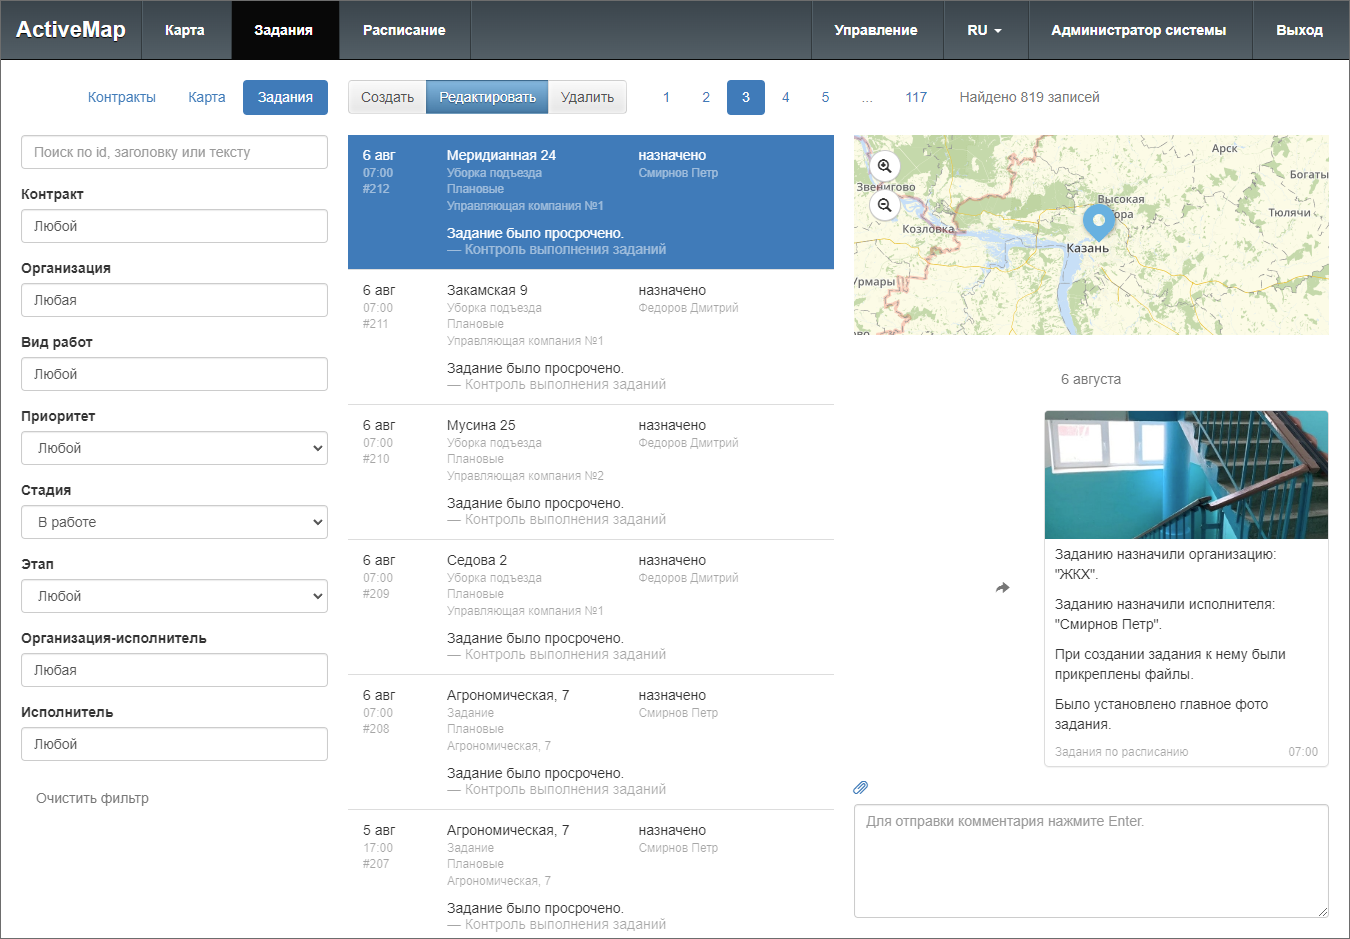The height and width of the screenshot is (939, 1350).
Task: Open the stairwell photo thumbnail
Action: (1186, 475)
